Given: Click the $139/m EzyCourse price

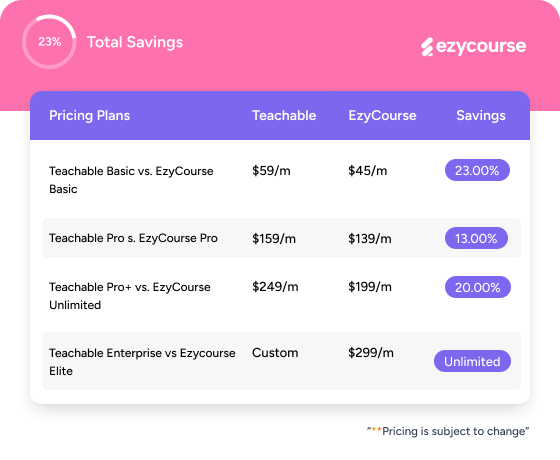Looking at the screenshot, I should coord(370,239).
